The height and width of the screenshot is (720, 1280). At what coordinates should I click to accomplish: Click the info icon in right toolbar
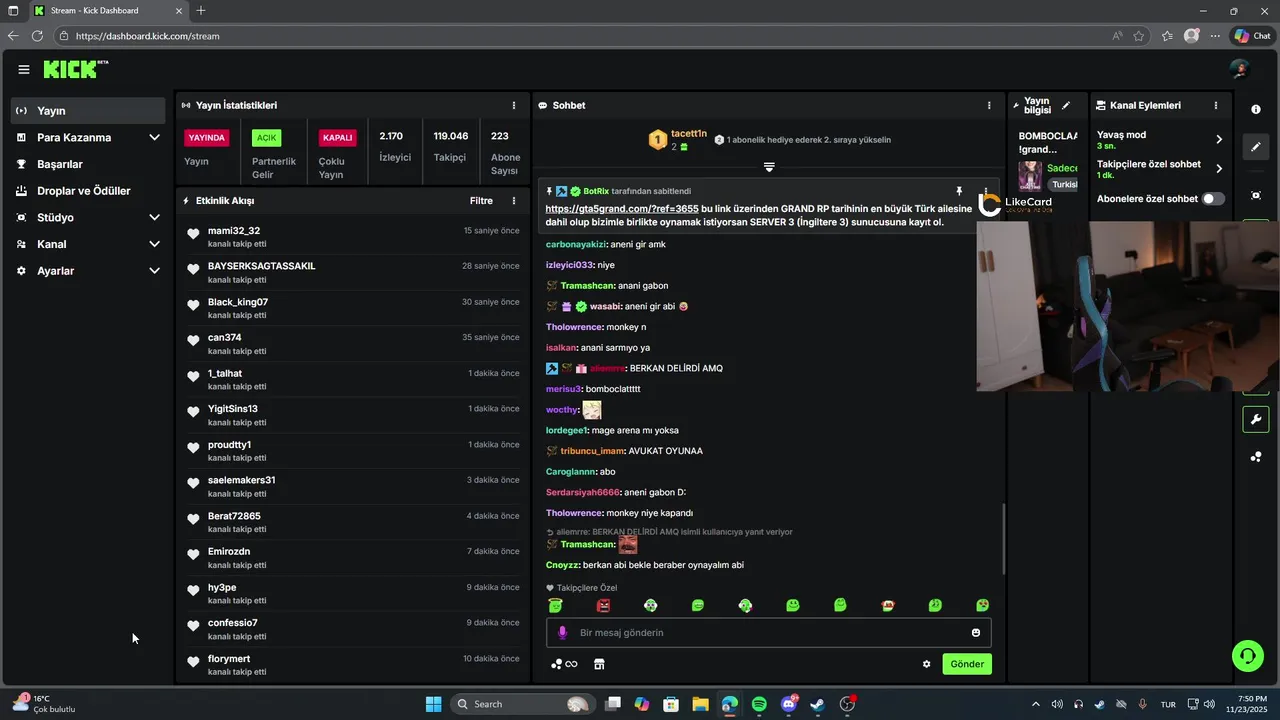(1256, 109)
